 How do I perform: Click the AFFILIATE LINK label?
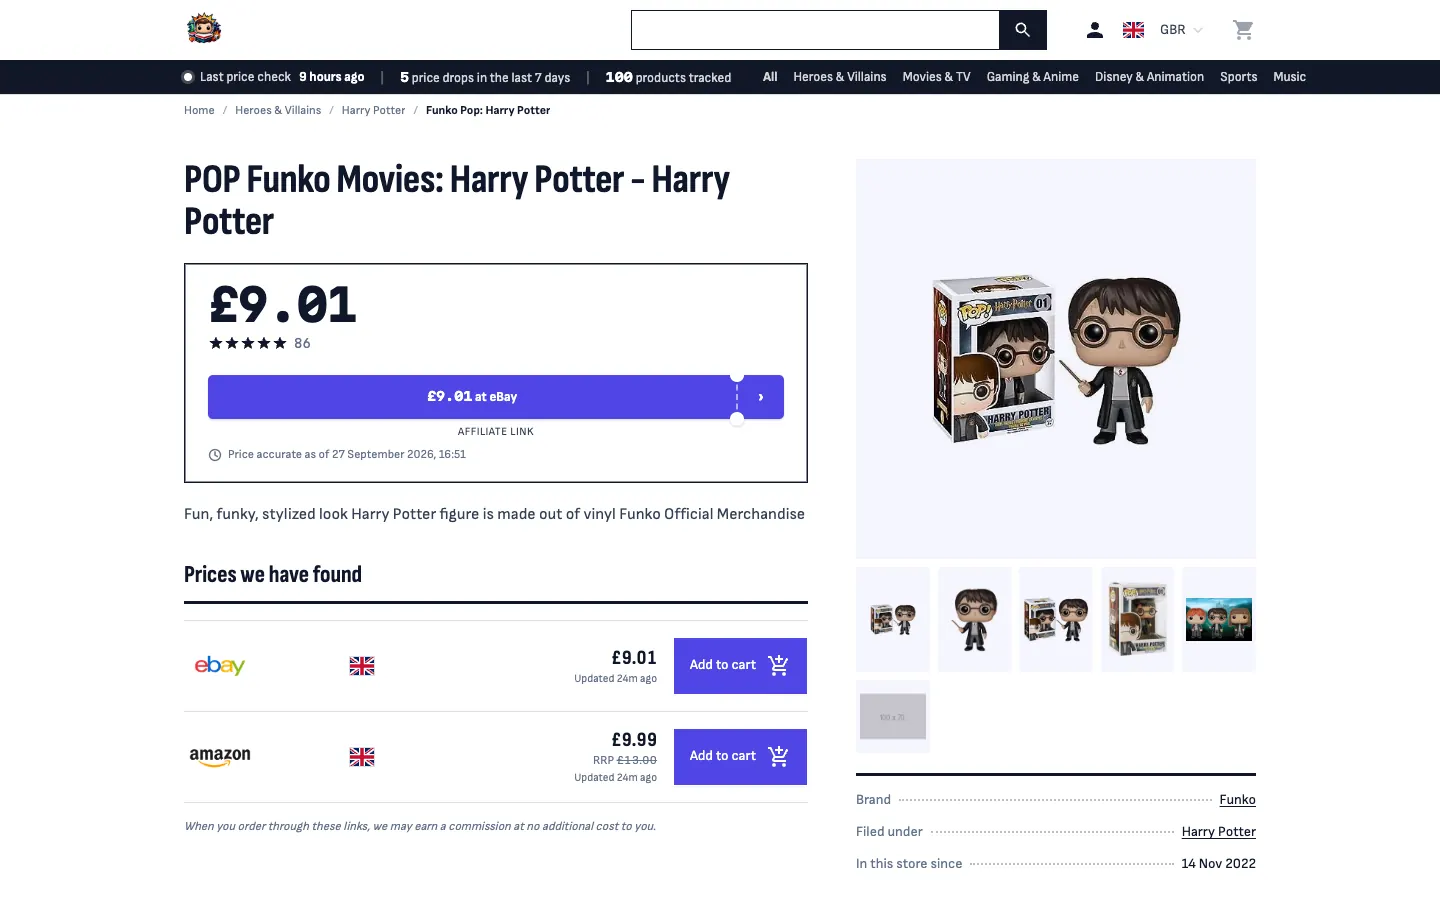[496, 432]
